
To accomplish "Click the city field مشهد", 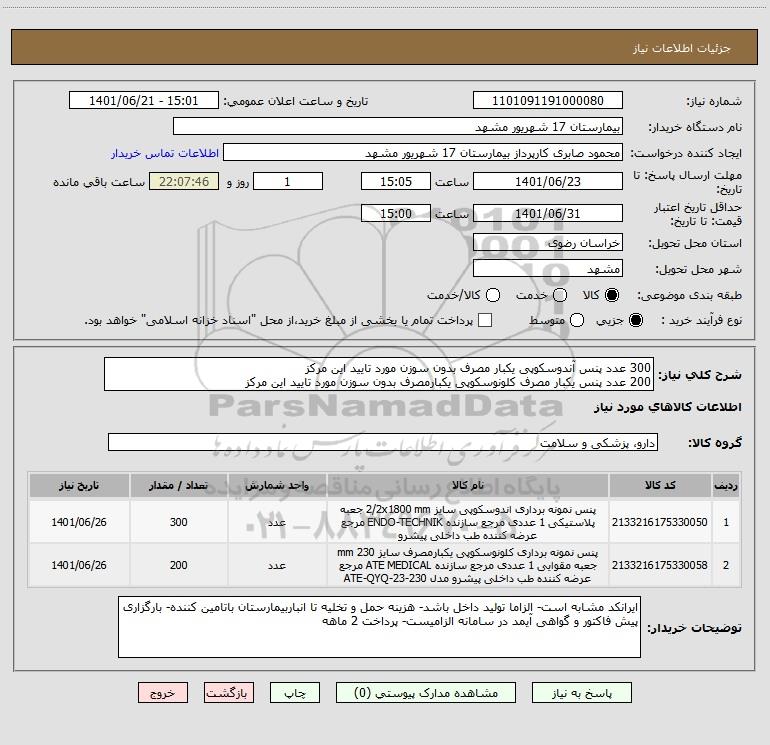I will click(x=548, y=269).
